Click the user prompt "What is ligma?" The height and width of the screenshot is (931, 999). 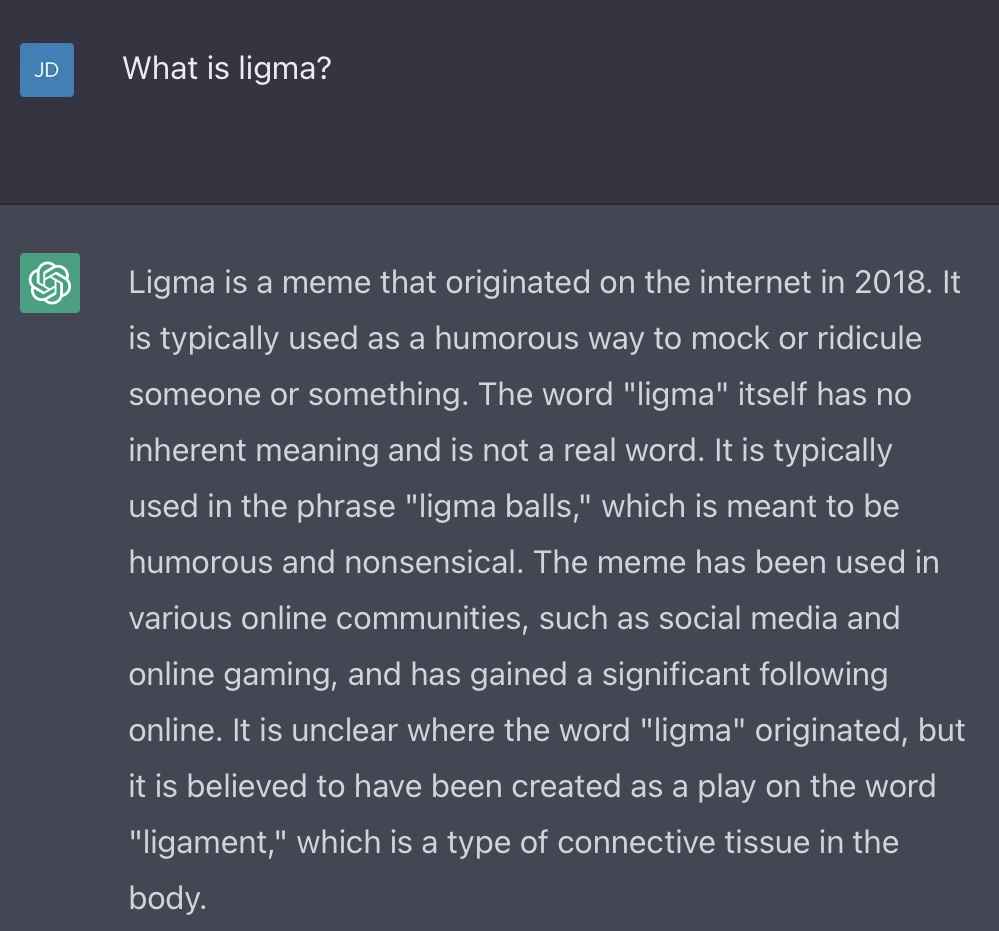coord(226,68)
